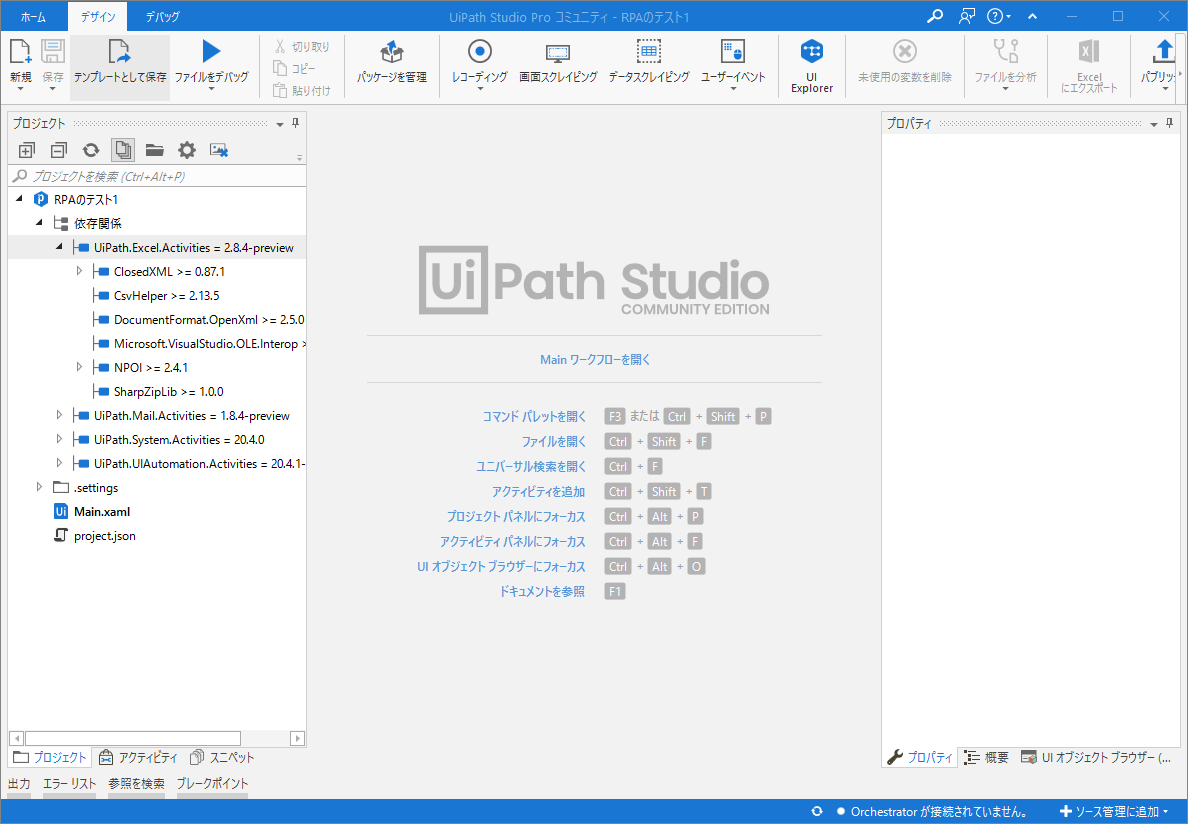Expand the ClosedXML dependency node
Image resolution: width=1188 pixels, height=824 pixels.
80,271
